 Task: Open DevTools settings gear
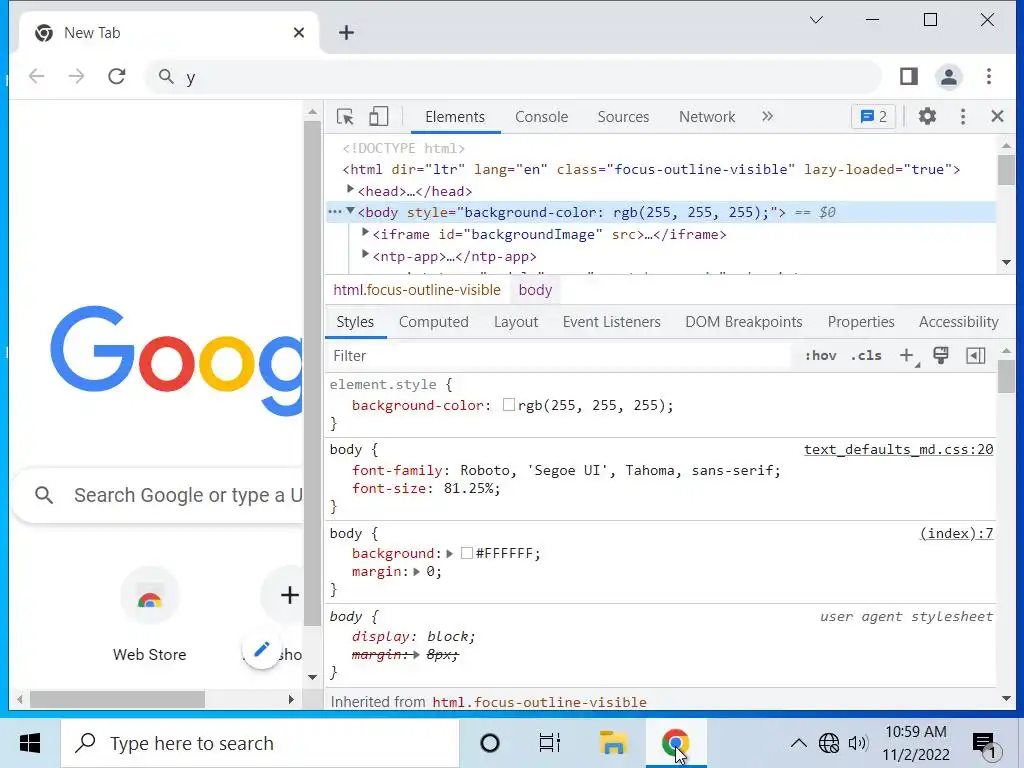click(927, 117)
